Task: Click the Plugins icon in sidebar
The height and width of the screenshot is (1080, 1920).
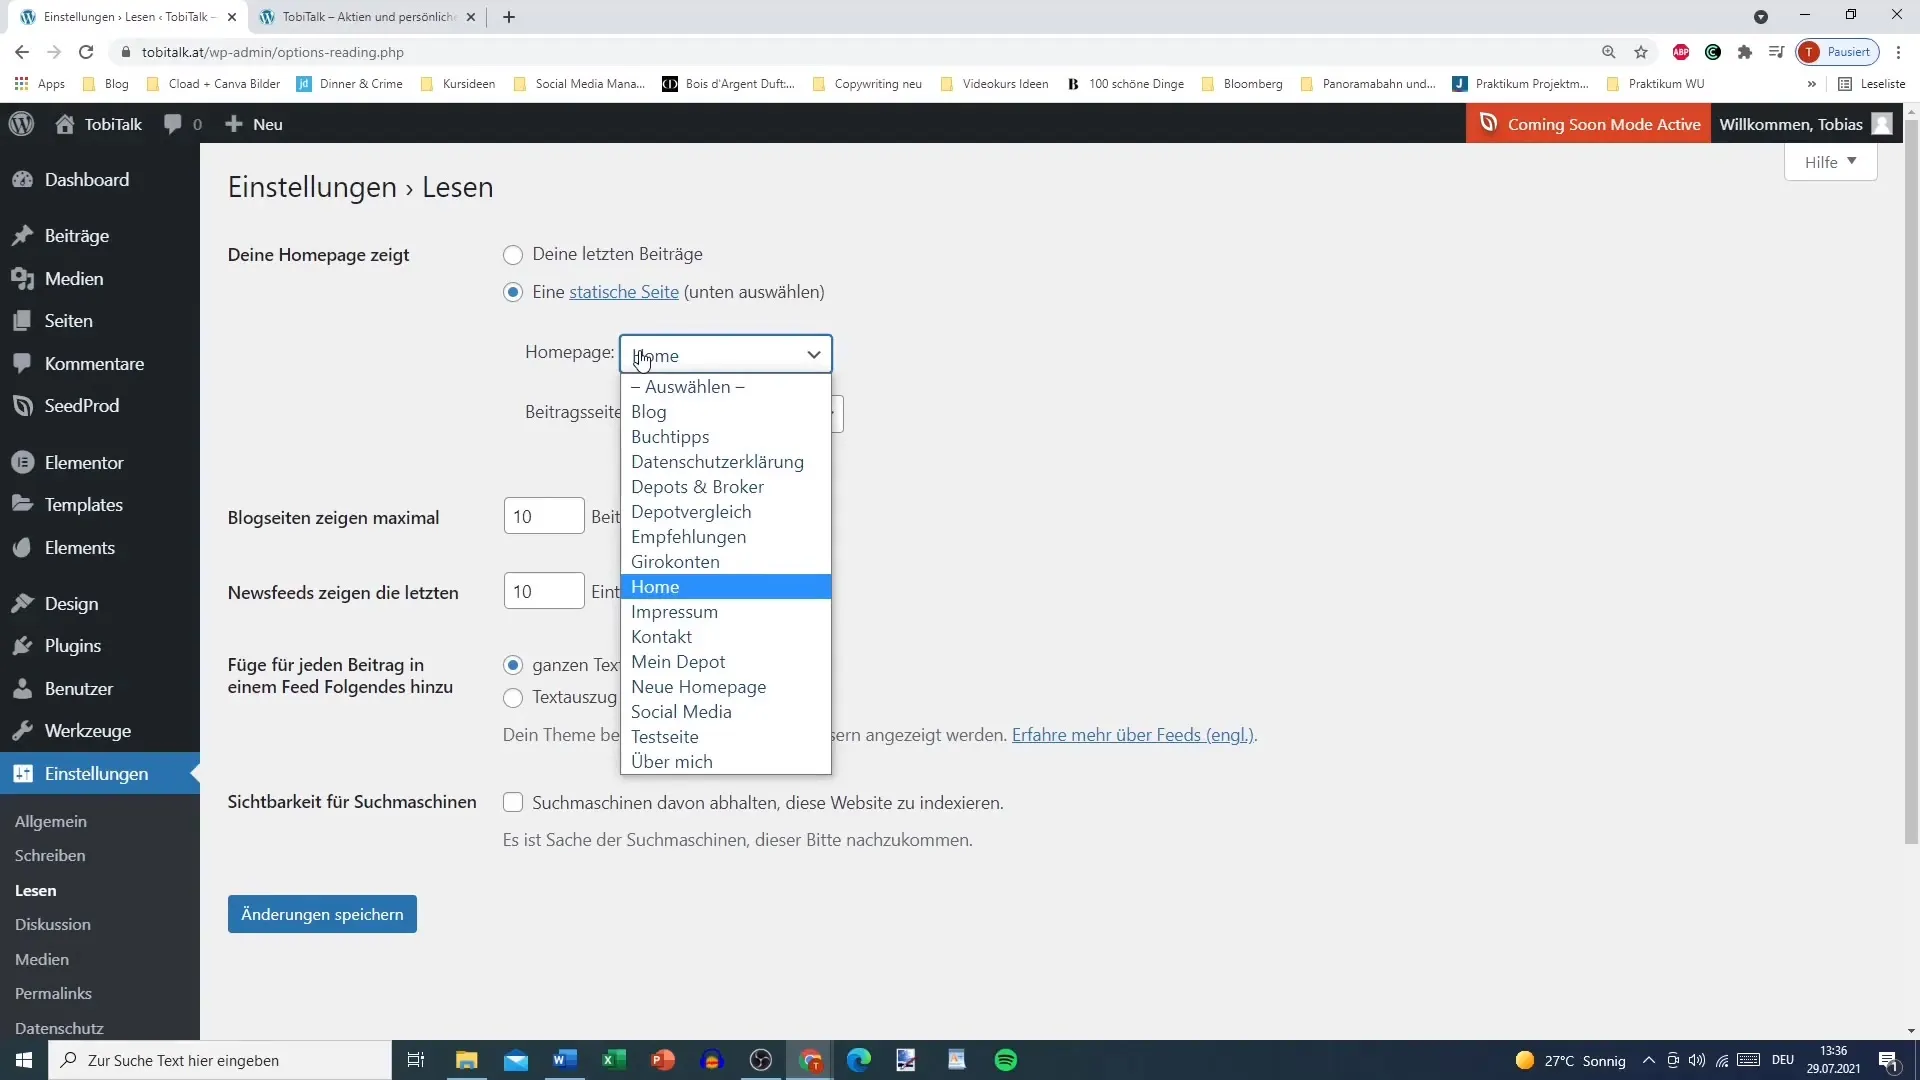Action: point(22,646)
